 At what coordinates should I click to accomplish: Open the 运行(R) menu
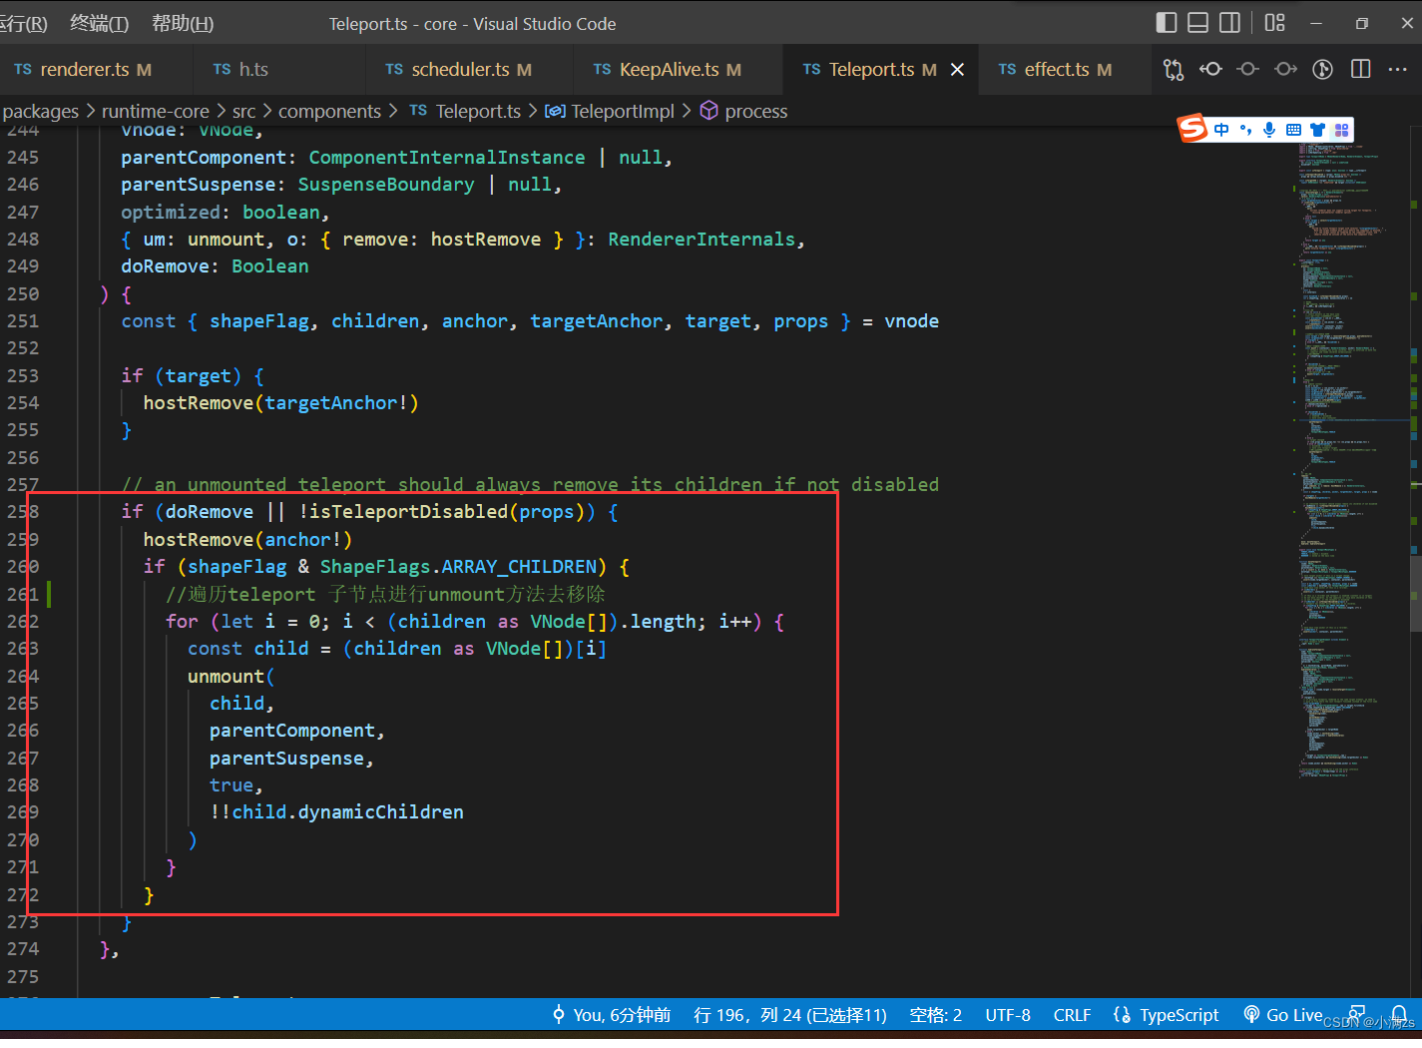(23, 23)
